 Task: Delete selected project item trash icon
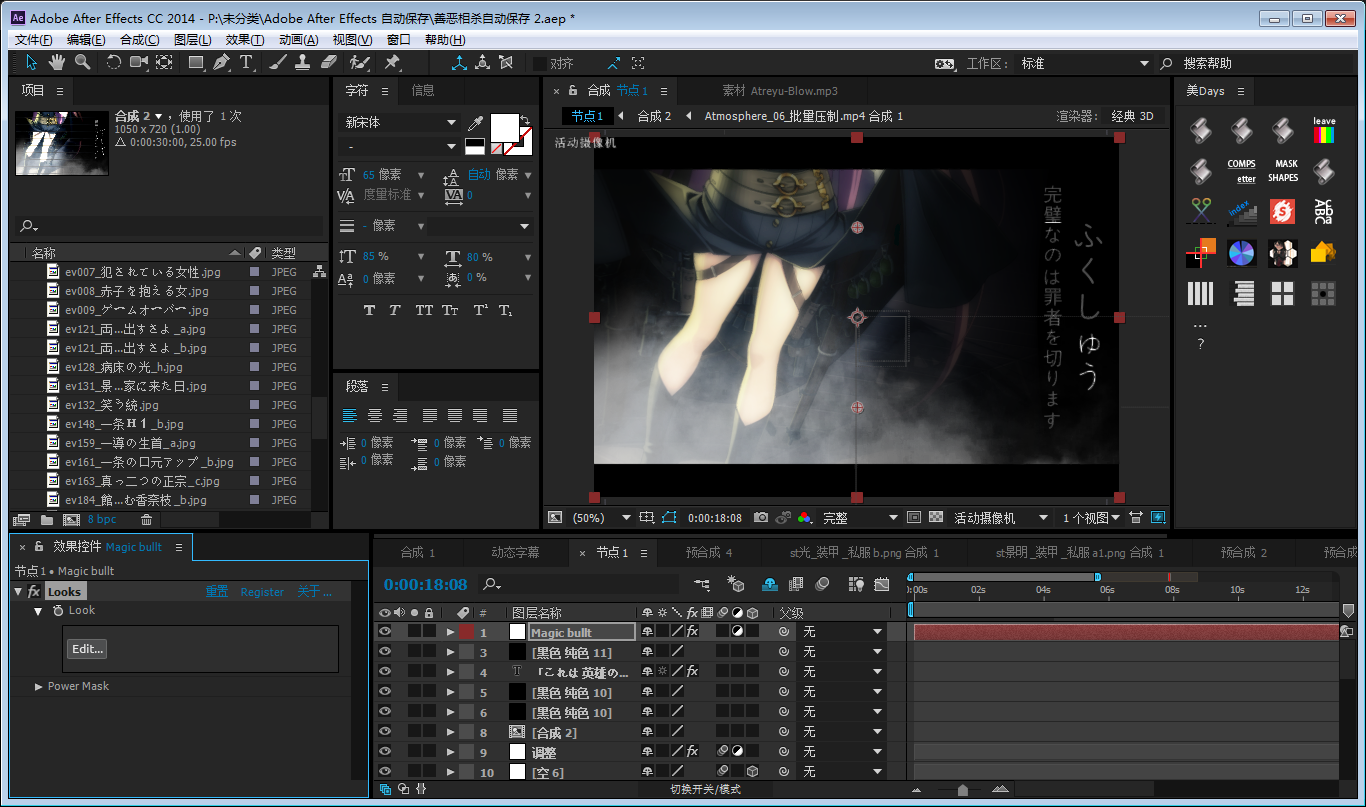click(146, 520)
